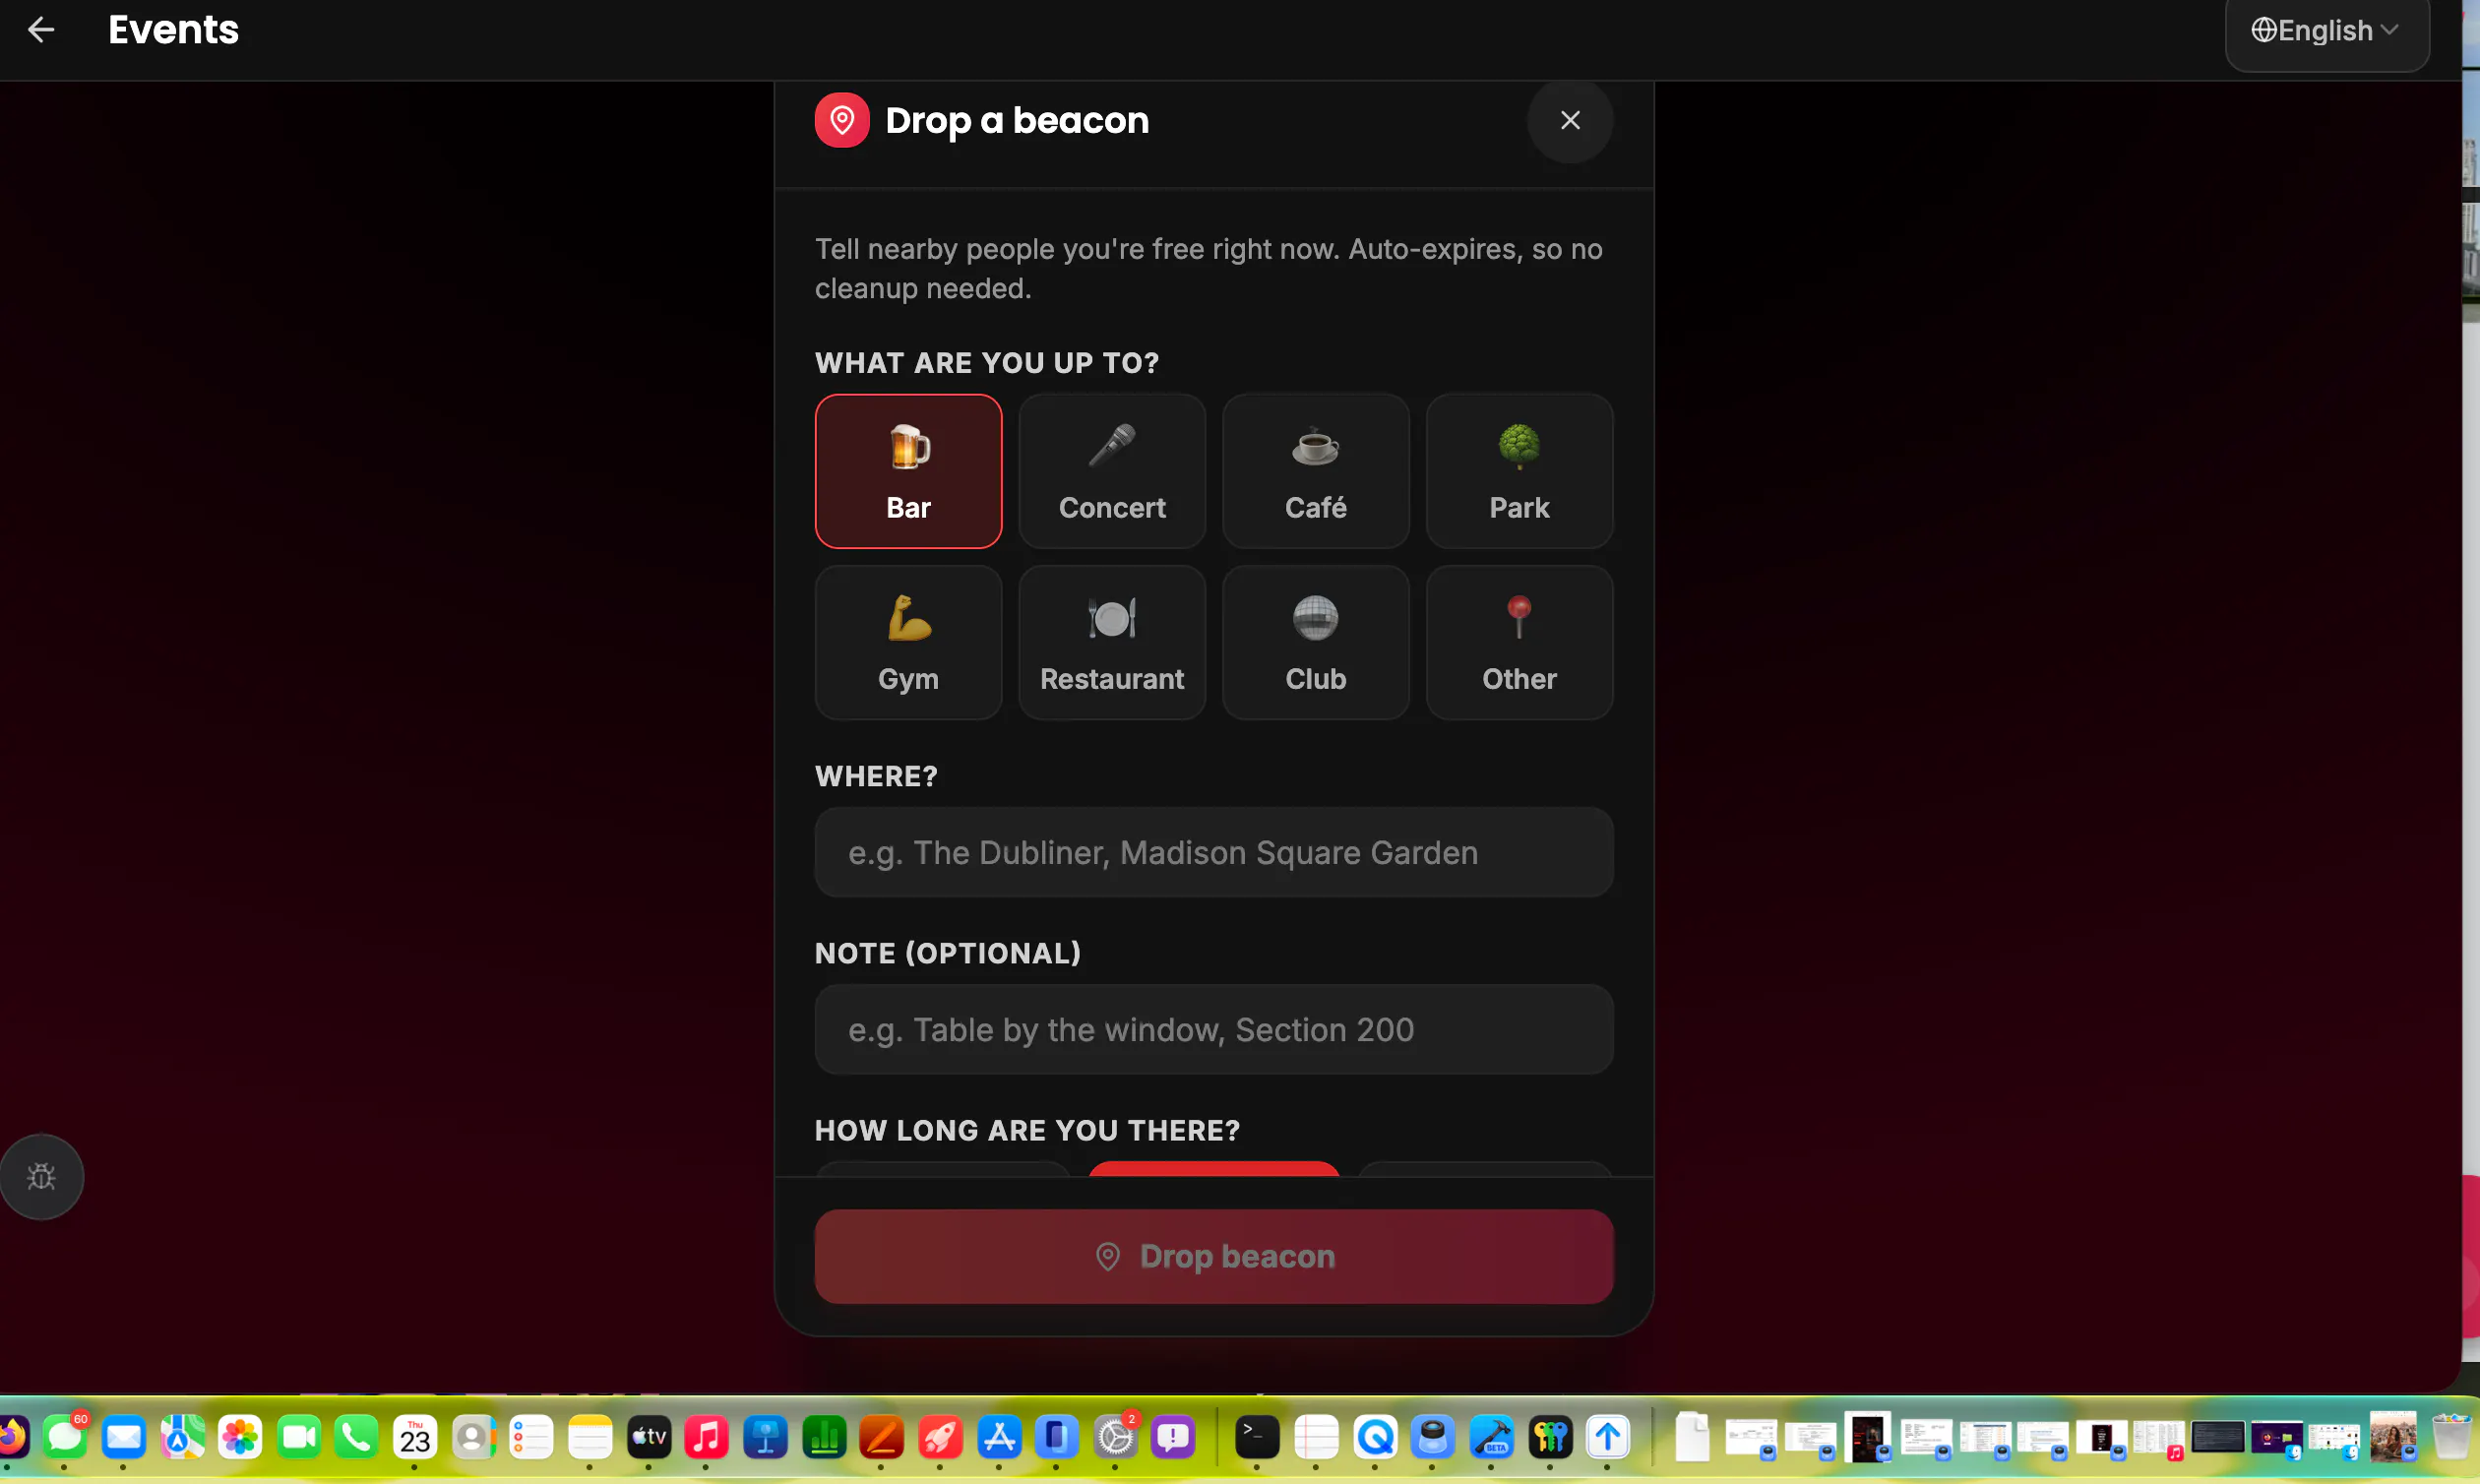Close the Drop a beacon dialog

[x=1570, y=120]
